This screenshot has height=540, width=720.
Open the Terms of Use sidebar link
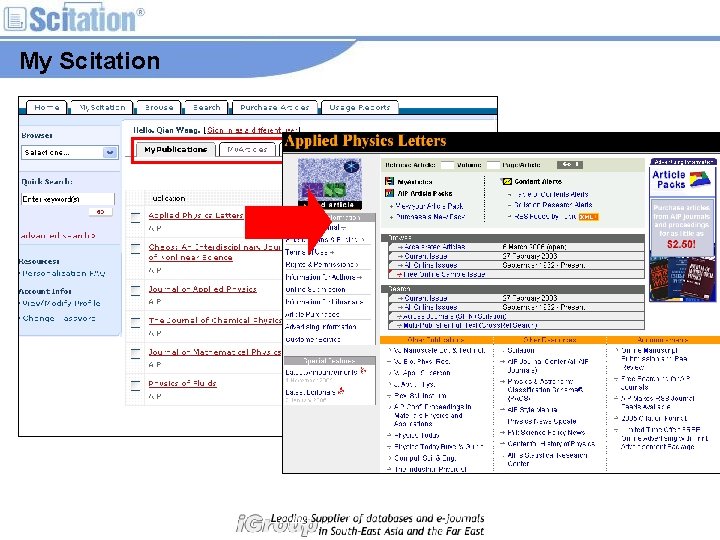306,253
